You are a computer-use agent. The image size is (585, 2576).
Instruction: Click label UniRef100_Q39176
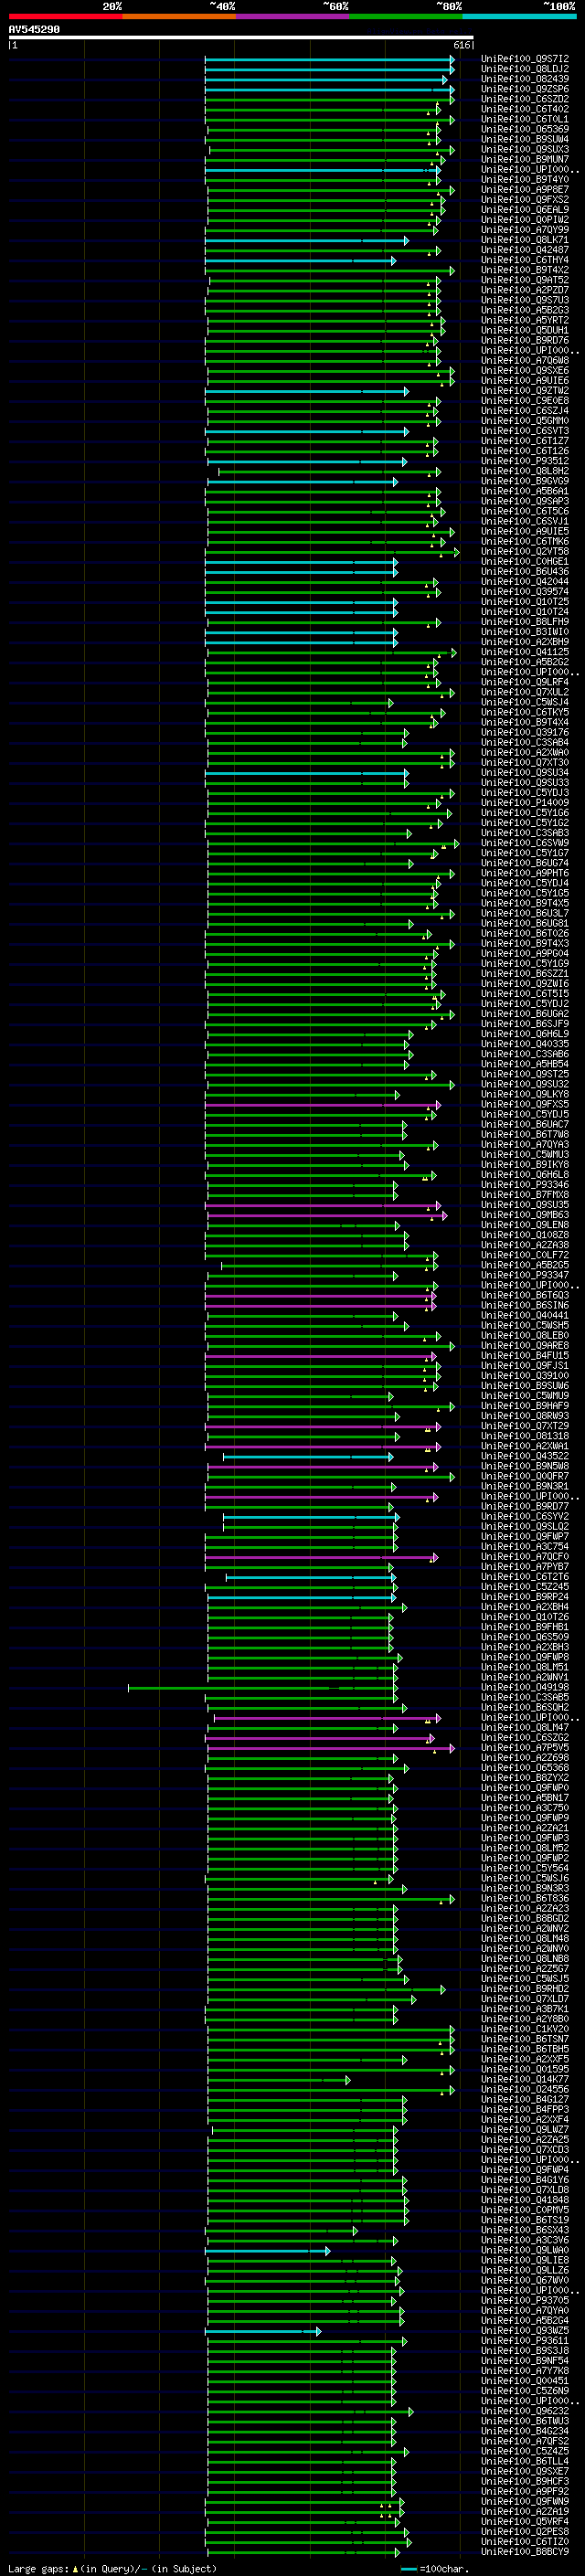tap(525, 732)
